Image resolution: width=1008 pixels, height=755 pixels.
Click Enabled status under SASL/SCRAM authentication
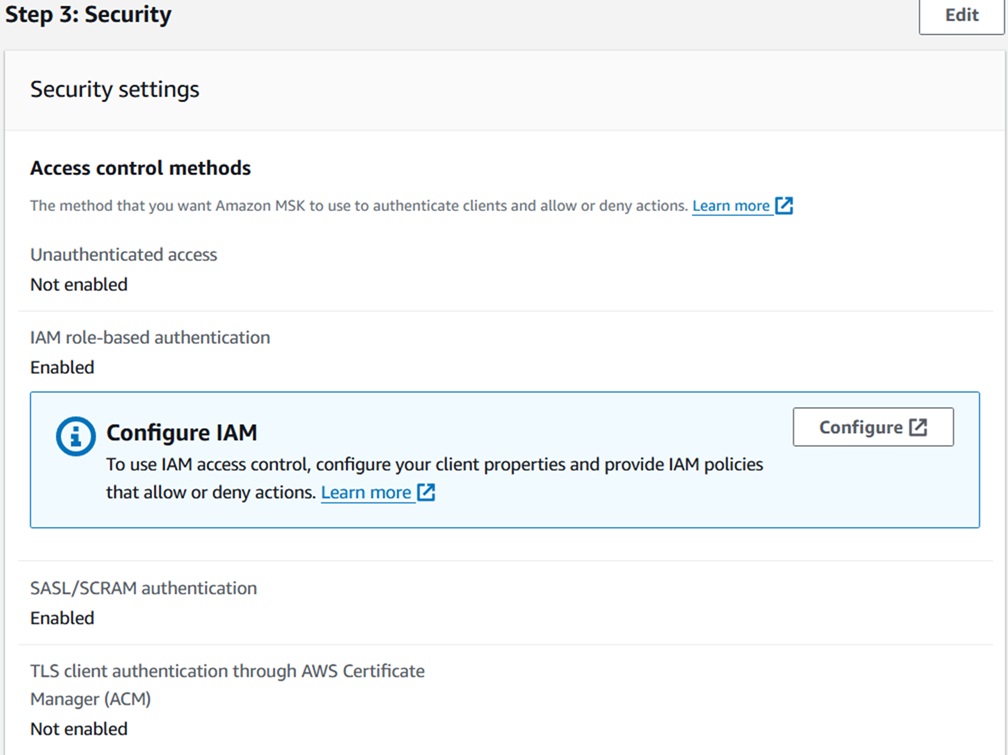(62, 619)
